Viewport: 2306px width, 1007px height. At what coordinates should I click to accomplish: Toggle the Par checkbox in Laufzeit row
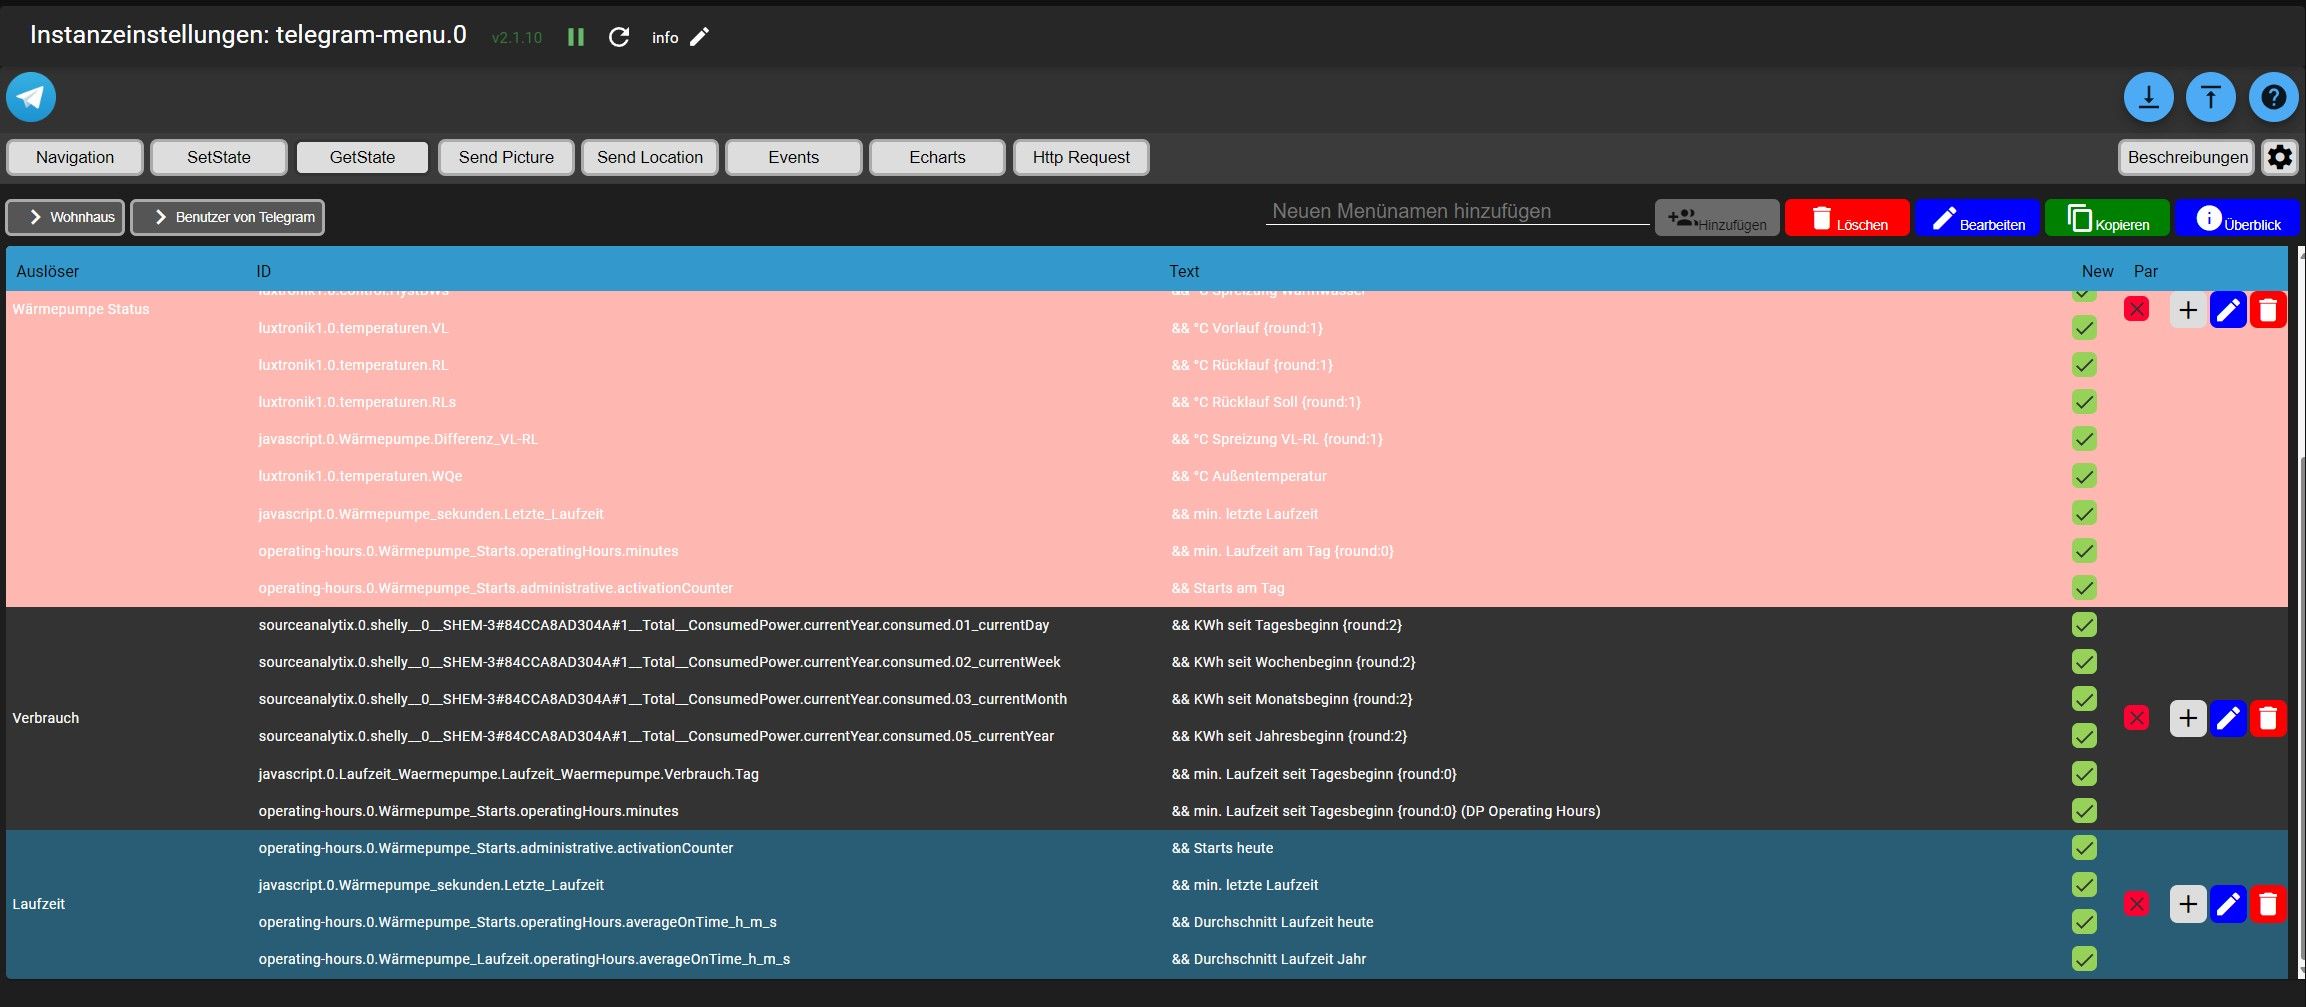(x=2136, y=904)
